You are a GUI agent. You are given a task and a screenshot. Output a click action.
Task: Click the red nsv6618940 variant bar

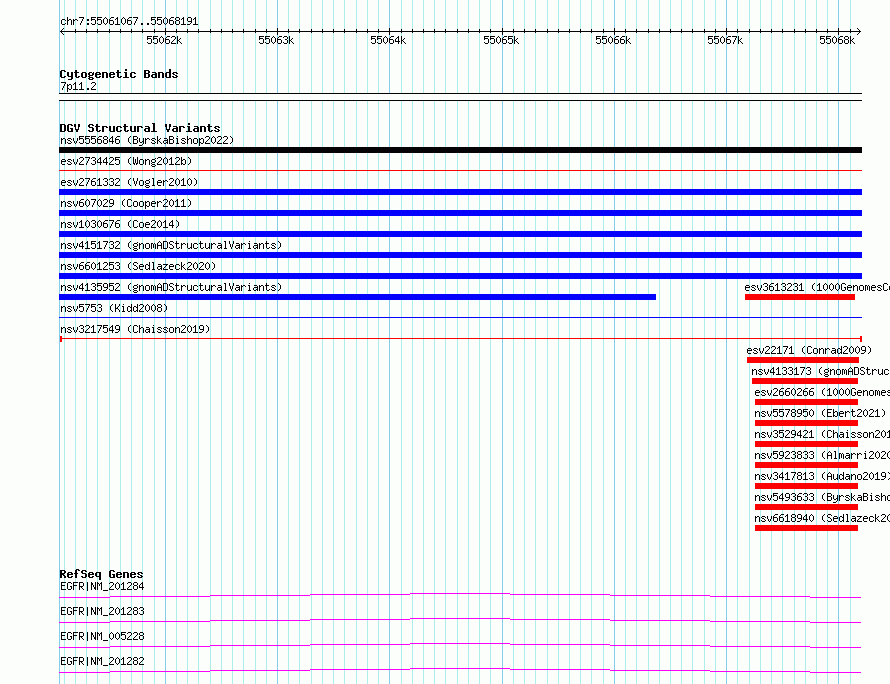(806, 528)
